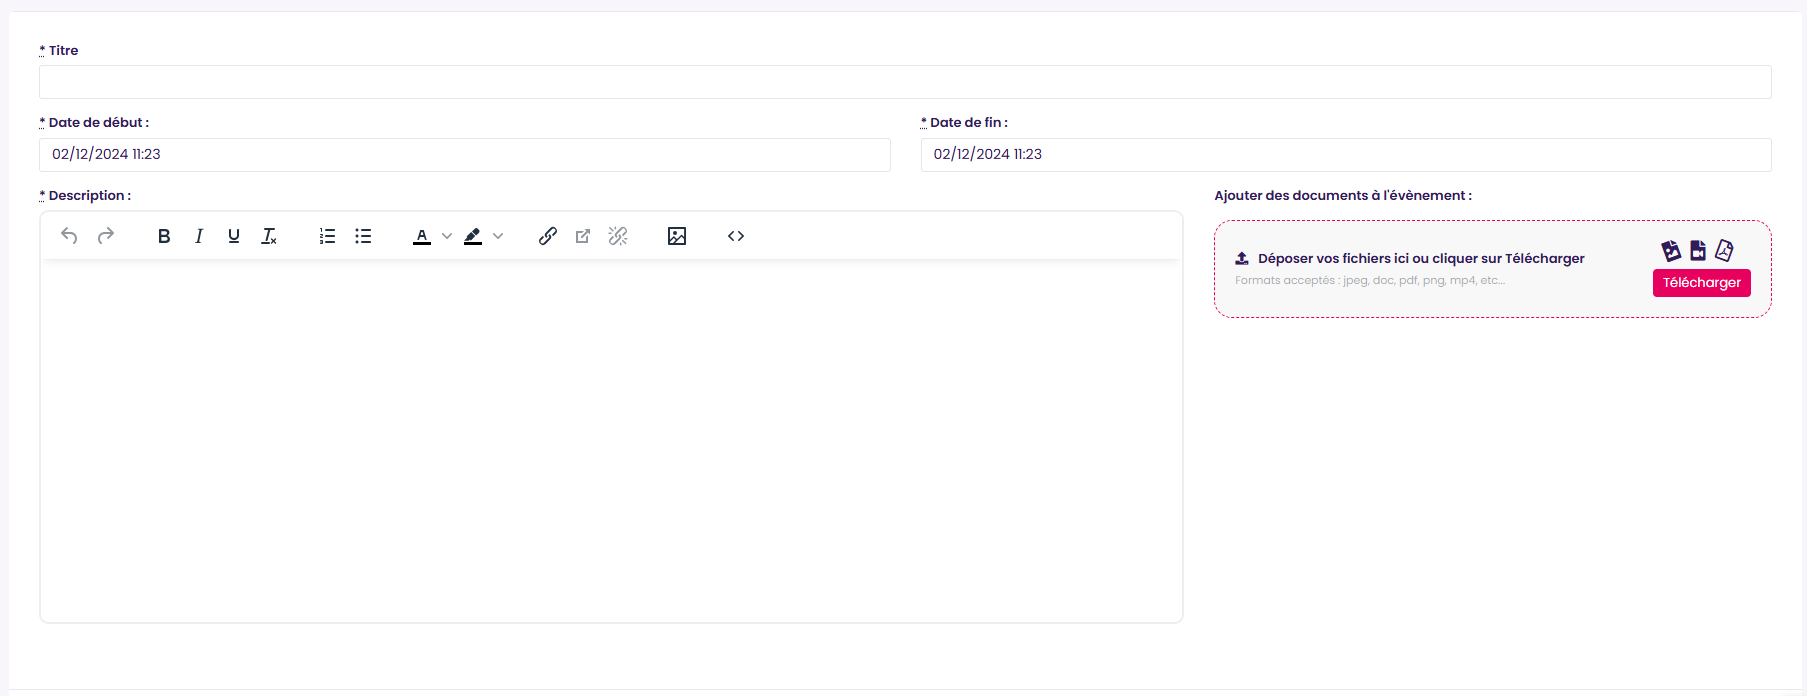The height and width of the screenshot is (696, 1807).
Task: Insert a numbered list
Action: (327, 236)
